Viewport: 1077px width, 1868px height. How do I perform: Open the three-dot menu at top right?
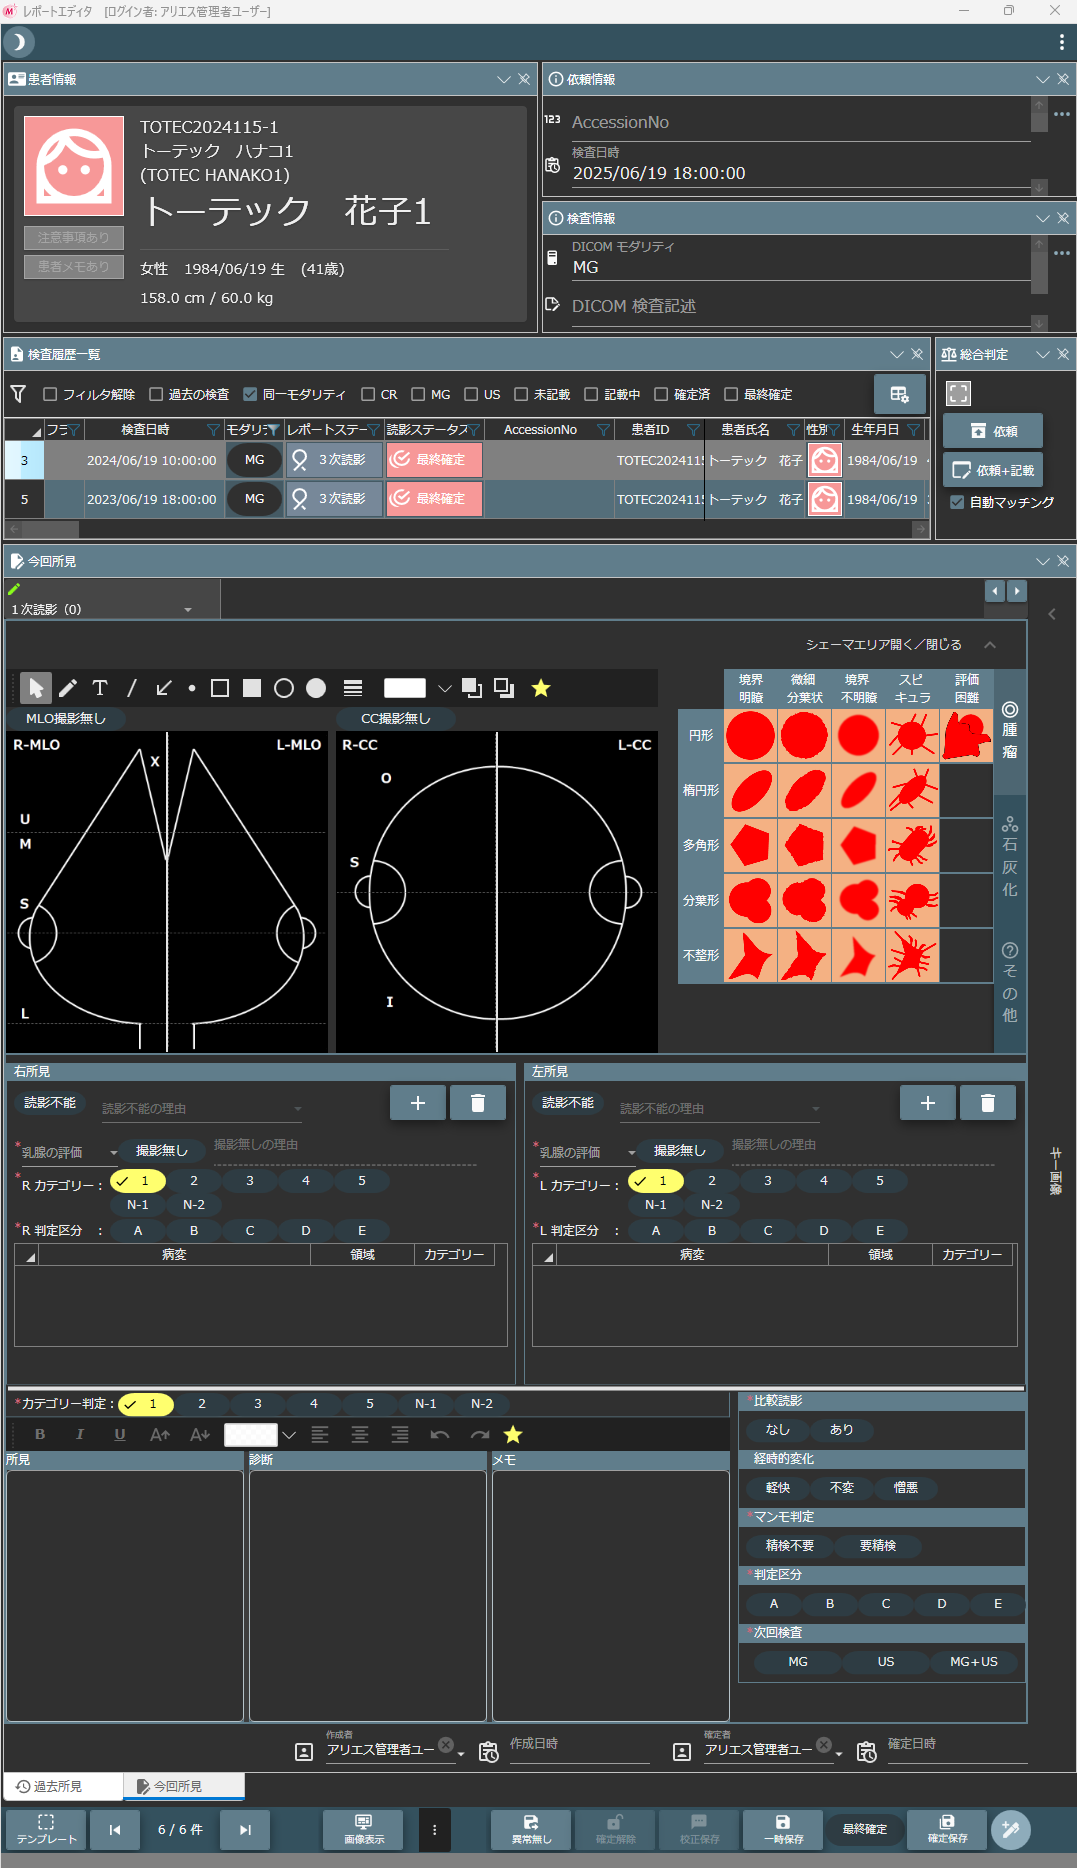[1061, 42]
